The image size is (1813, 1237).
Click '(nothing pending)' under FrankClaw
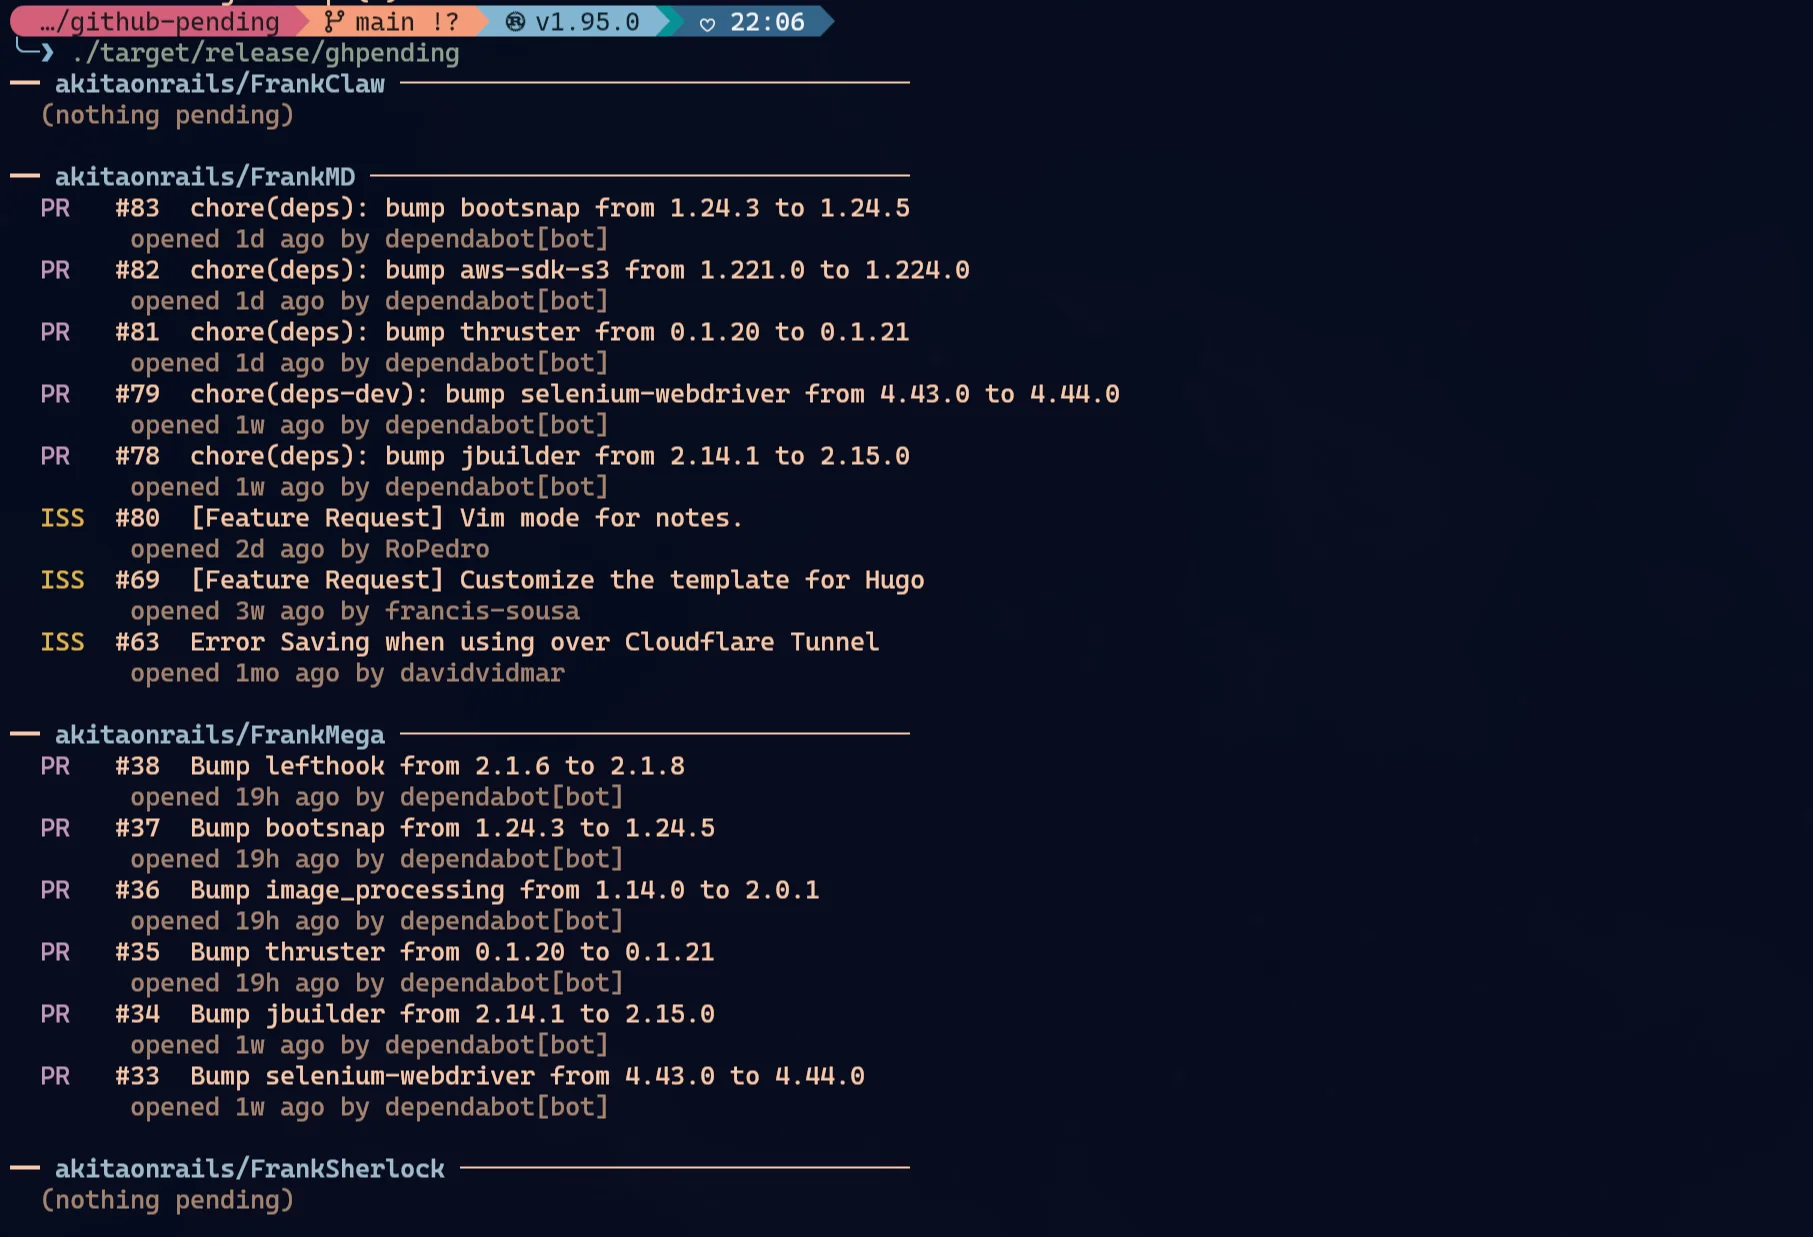coord(167,115)
